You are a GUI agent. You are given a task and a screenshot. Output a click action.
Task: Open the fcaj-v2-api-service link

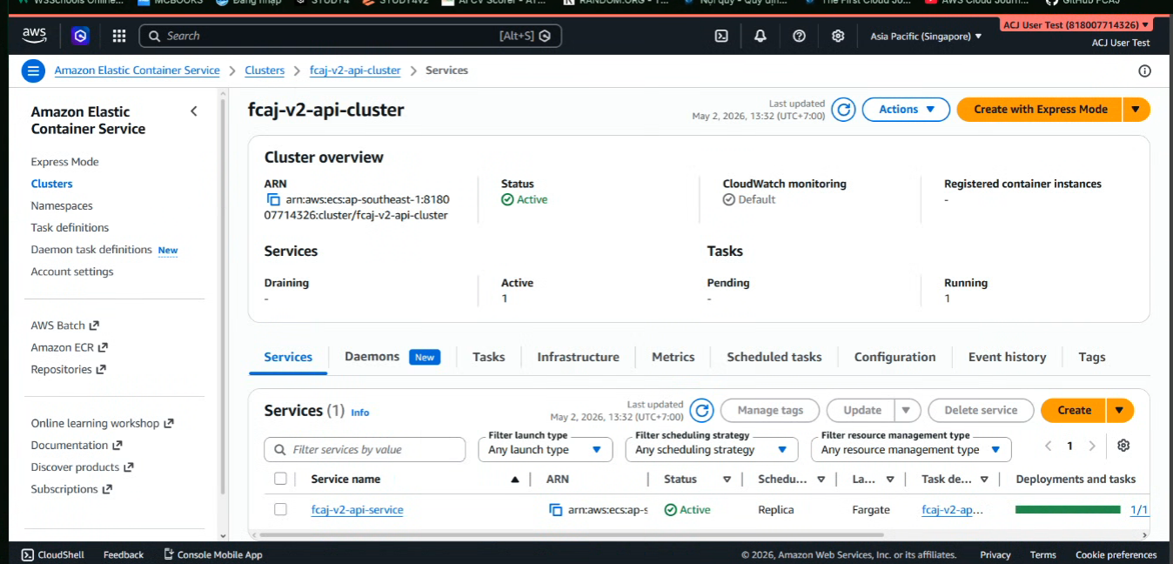click(357, 509)
